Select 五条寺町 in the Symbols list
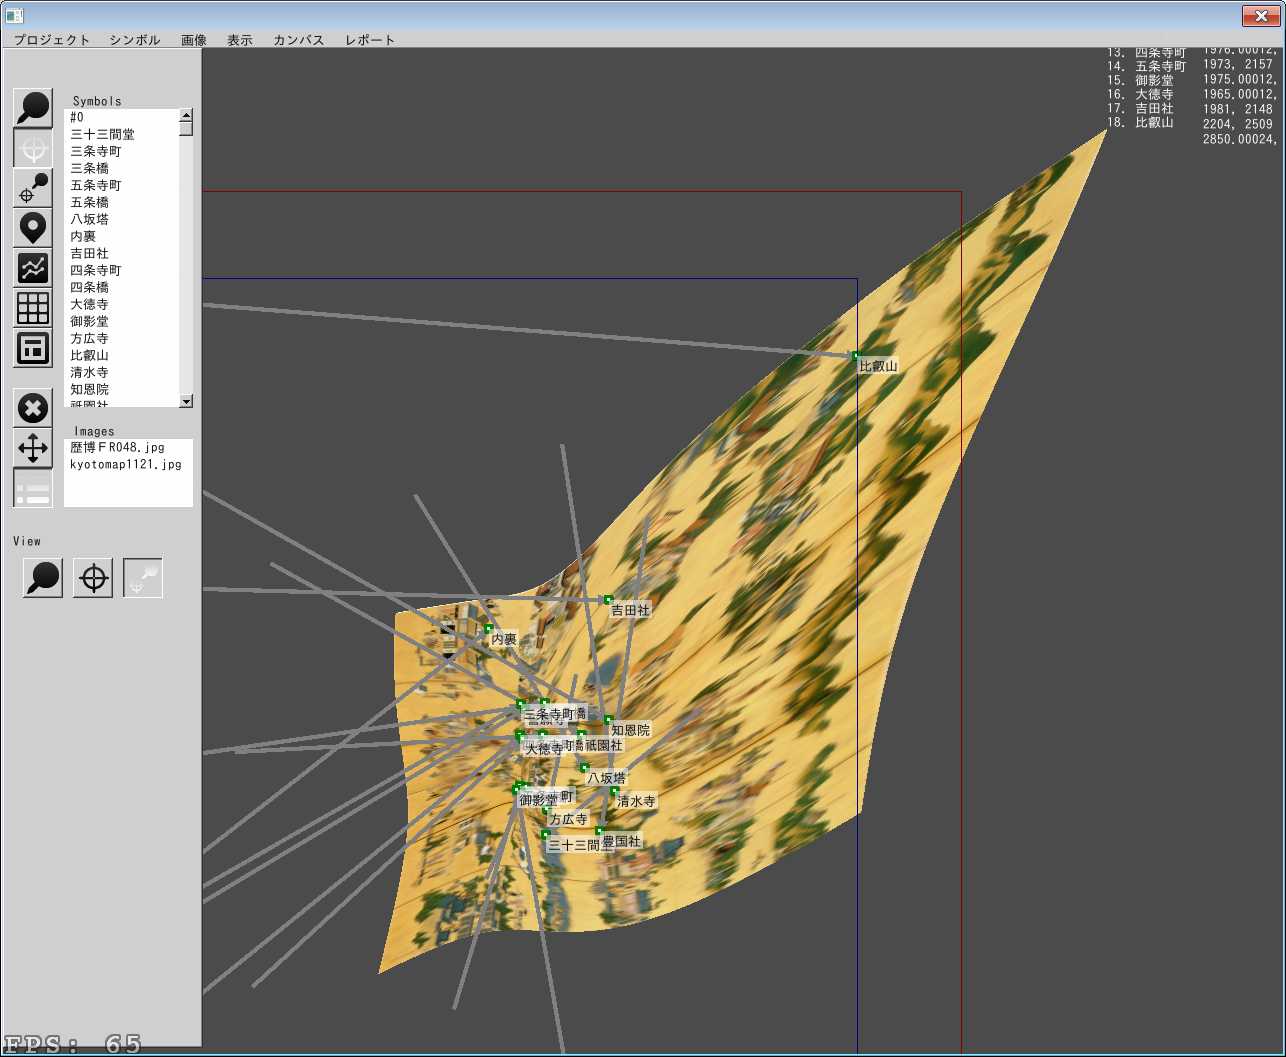Image resolution: width=1286 pixels, height=1057 pixels. click(121, 185)
